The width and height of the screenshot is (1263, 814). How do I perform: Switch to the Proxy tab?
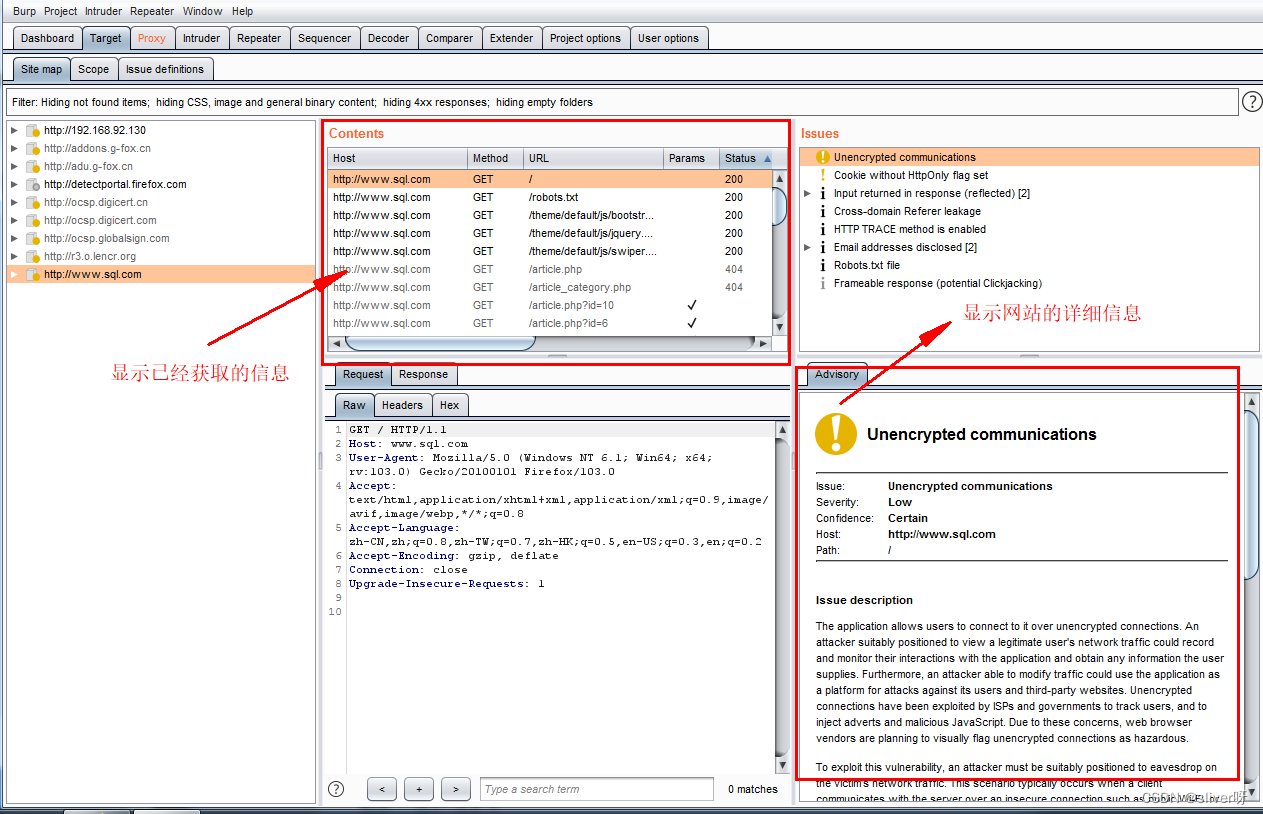152,38
